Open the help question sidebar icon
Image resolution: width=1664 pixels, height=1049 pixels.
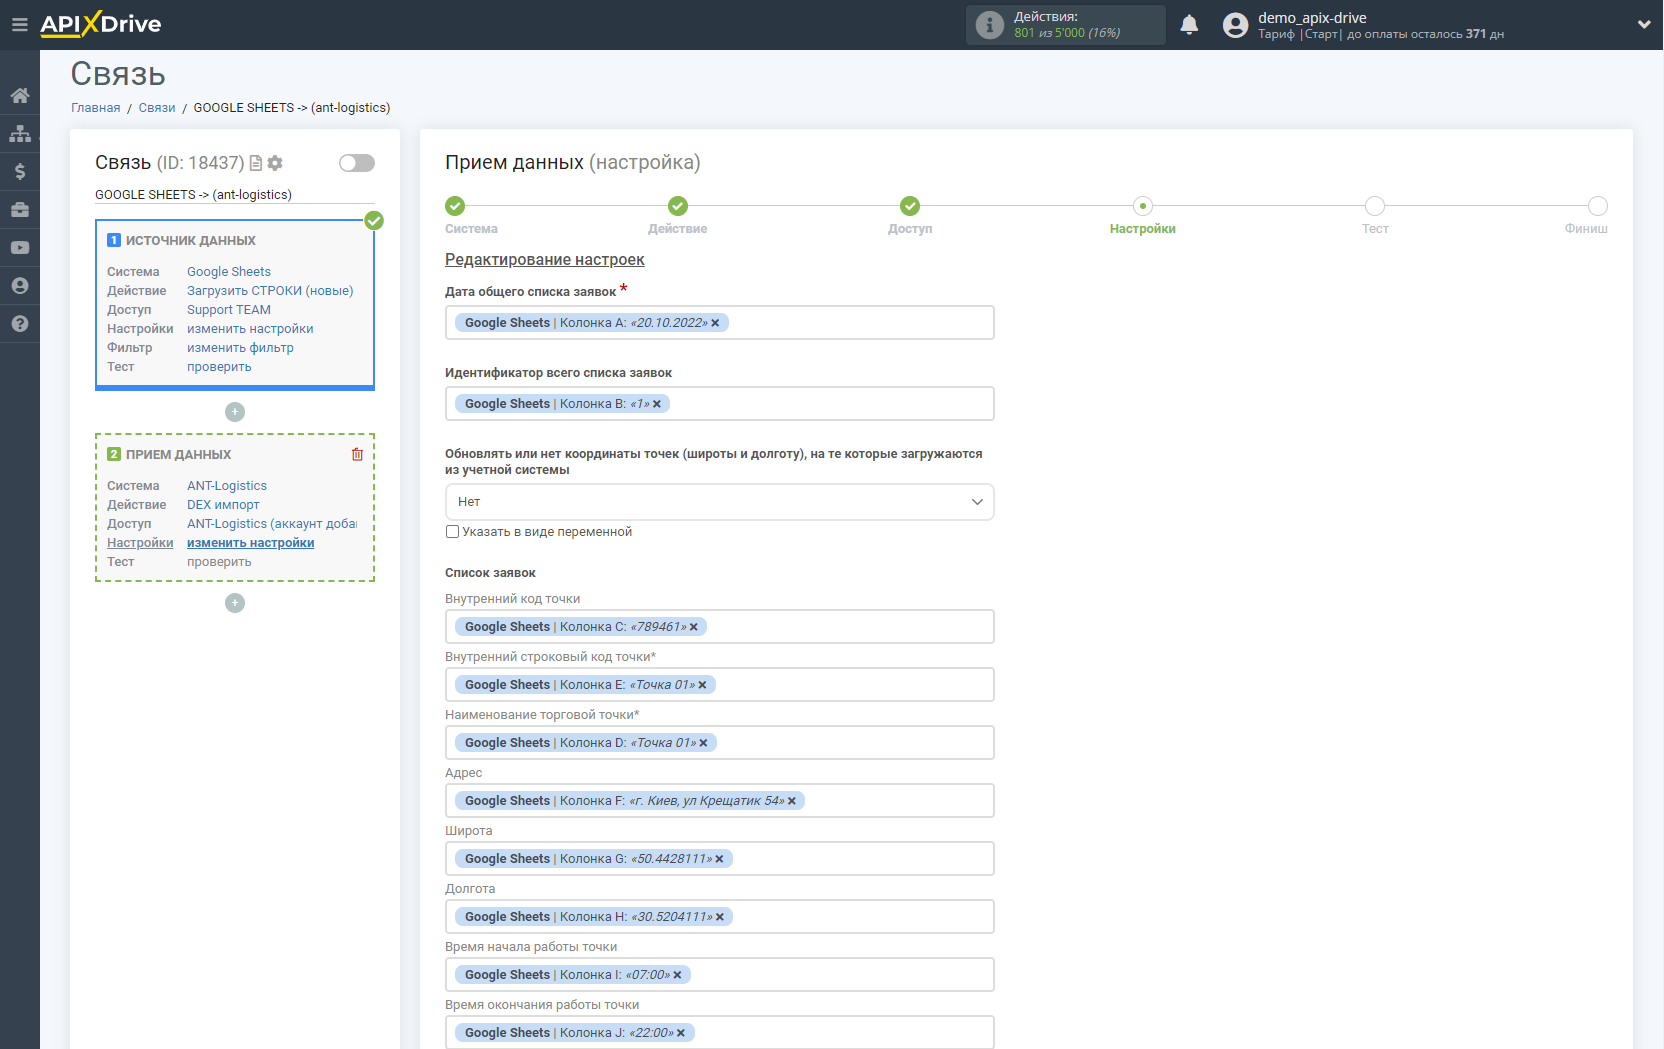tap(20, 324)
